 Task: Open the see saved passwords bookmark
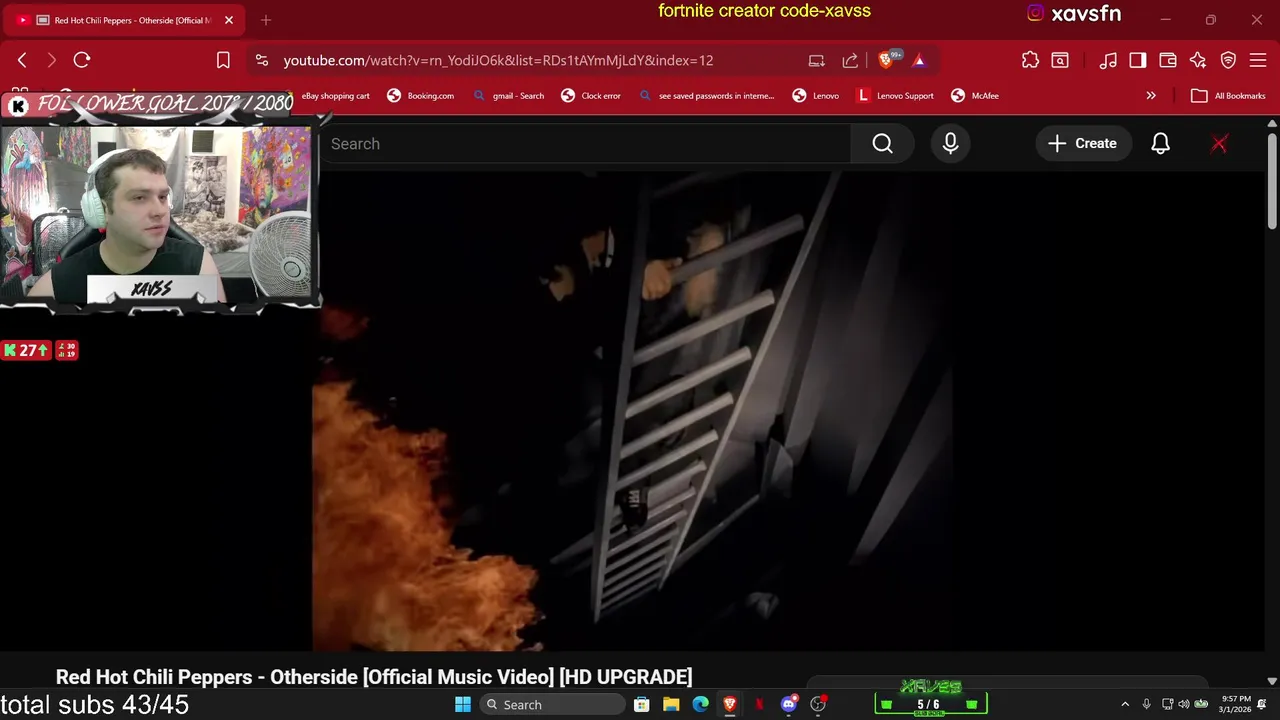(x=707, y=96)
